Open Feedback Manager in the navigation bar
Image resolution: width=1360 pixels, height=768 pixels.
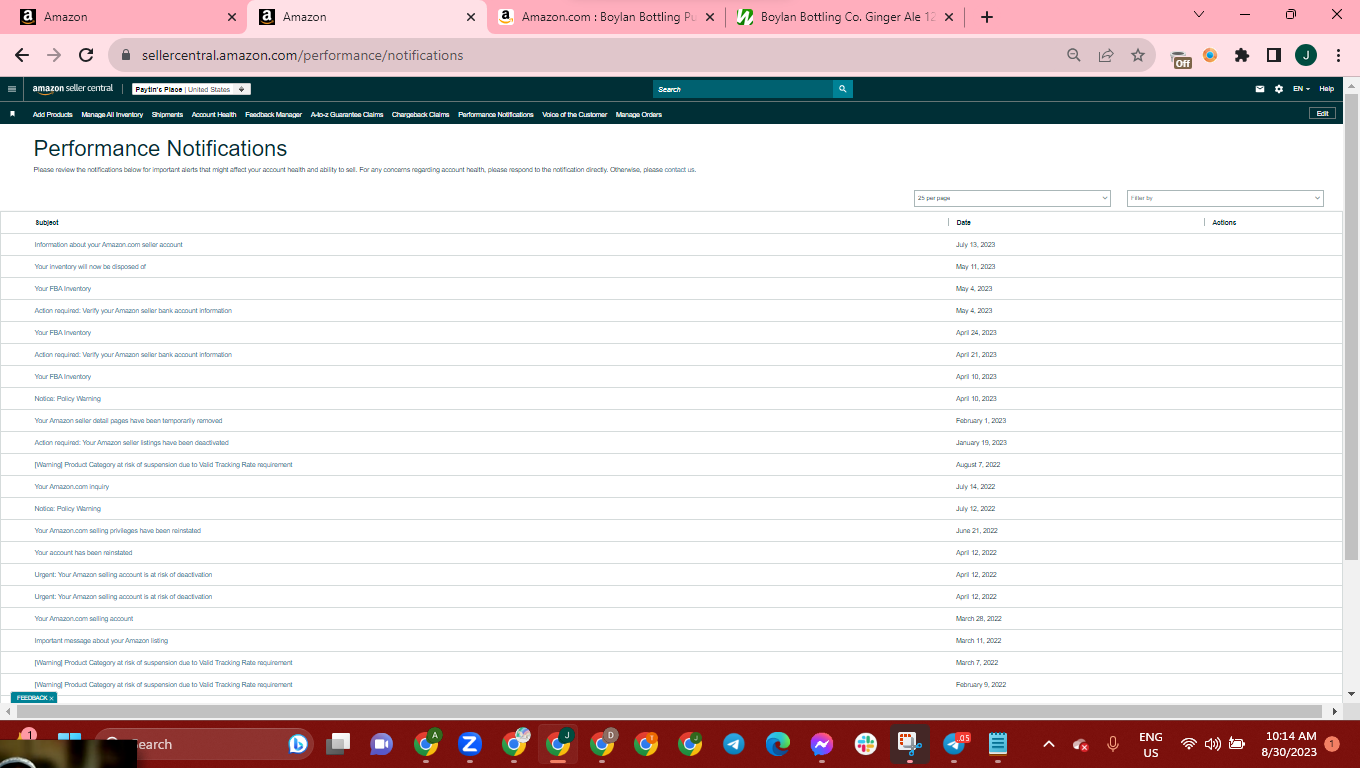pos(273,115)
